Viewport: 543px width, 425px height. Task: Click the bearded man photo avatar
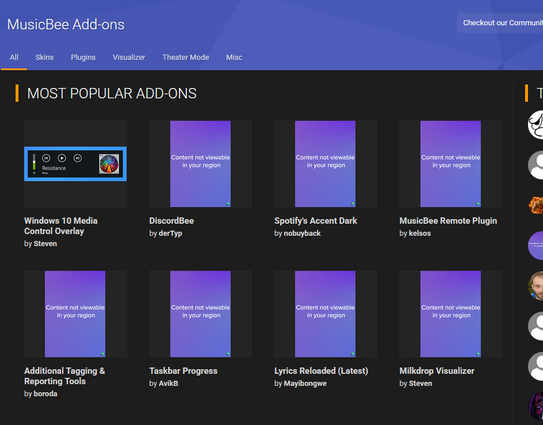pyautogui.click(x=536, y=286)
